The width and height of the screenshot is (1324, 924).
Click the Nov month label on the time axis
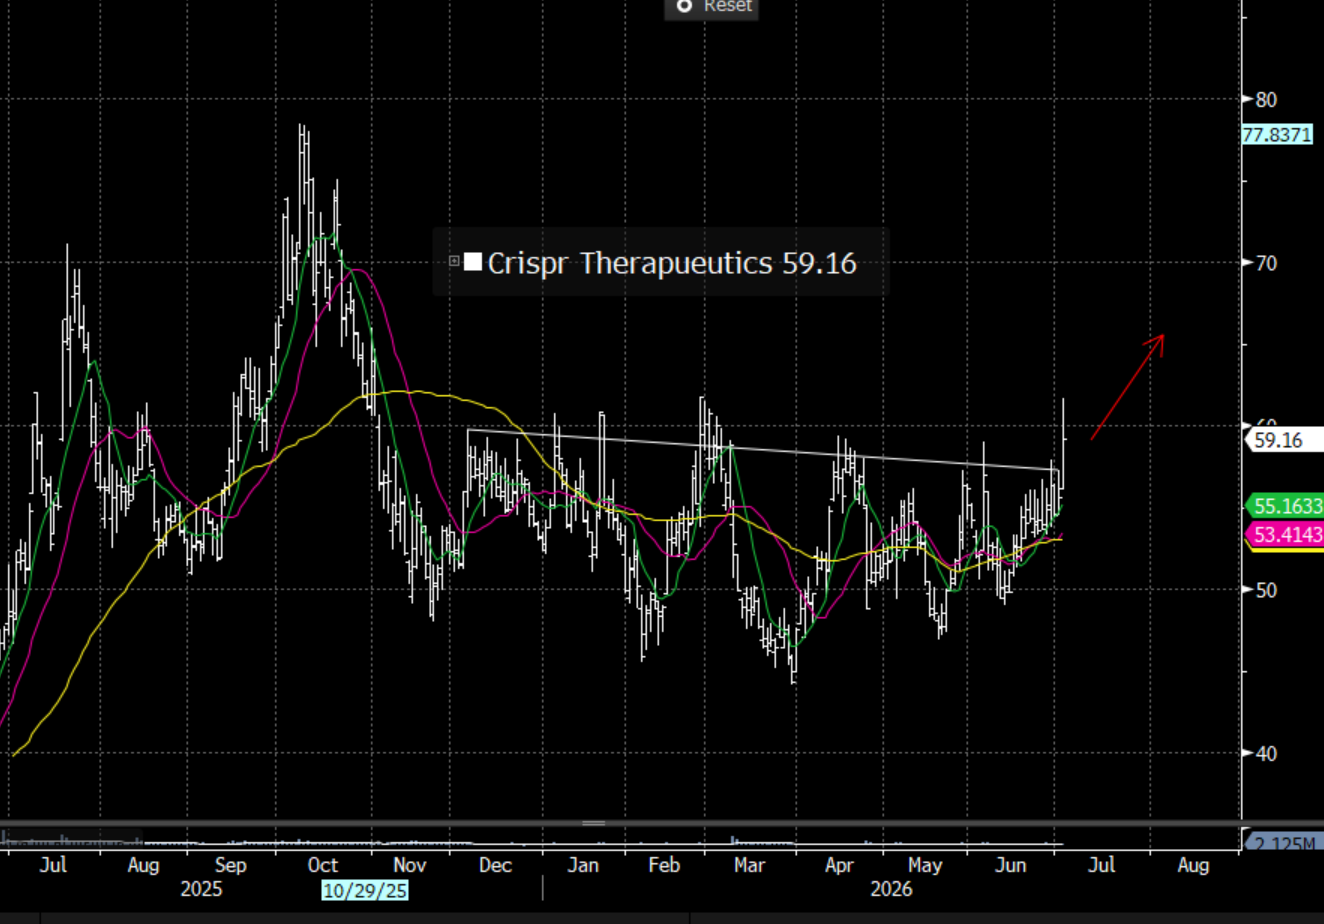(x=410, y=865)
